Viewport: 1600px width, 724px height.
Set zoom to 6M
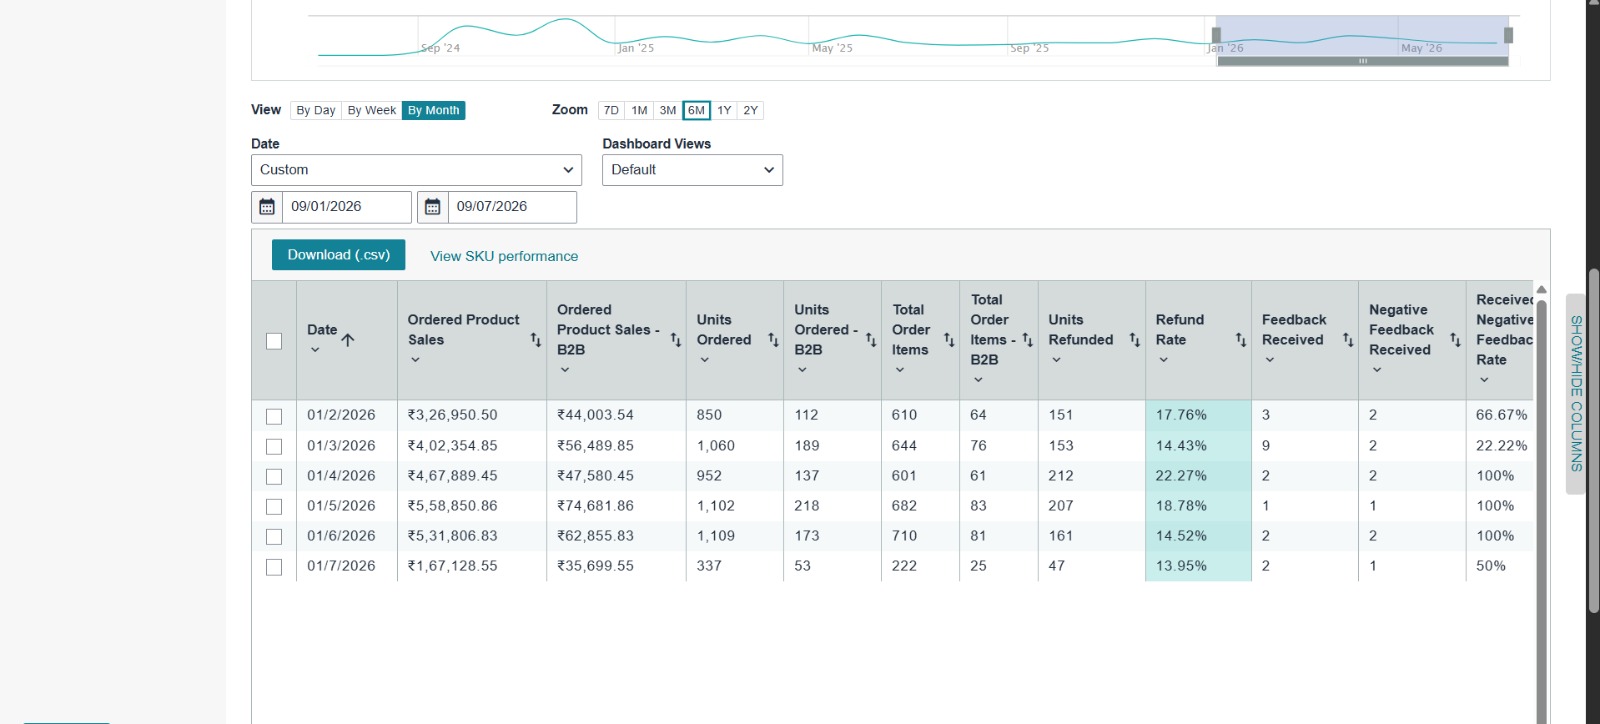tap(696, 111)
